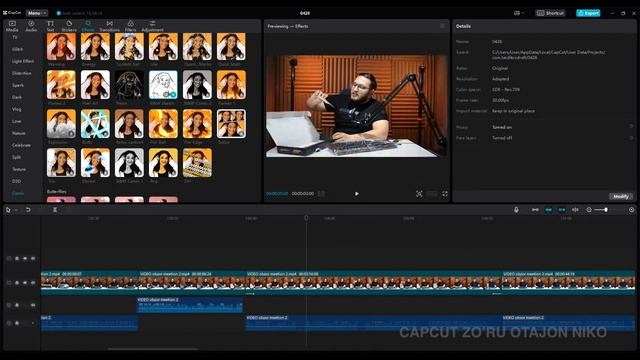The image size is (640, 360).
Task: Click the timeline playhead marker
Action: [306, 218]
